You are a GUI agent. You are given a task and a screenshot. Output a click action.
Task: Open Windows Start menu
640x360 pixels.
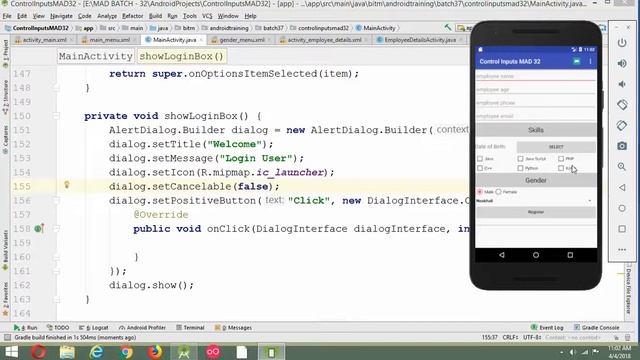[x=12, y=352]
